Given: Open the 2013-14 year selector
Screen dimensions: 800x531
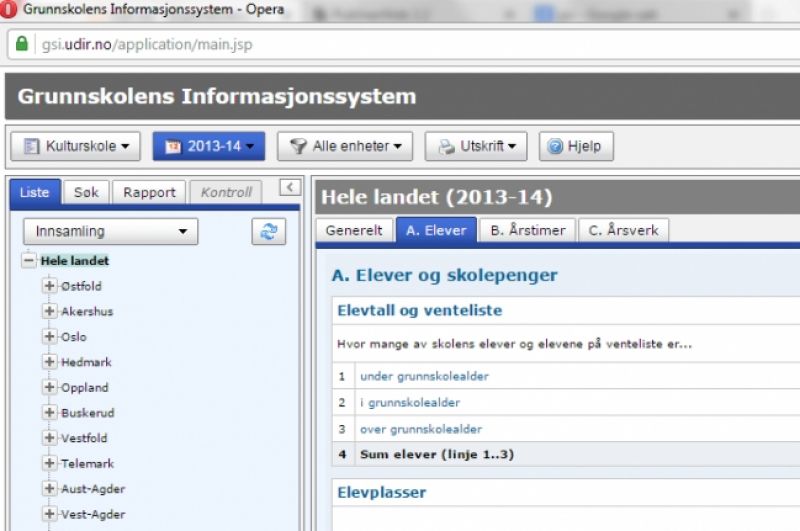Looking at the screenshot, I should pyautogui.click(x=208, y=146).
